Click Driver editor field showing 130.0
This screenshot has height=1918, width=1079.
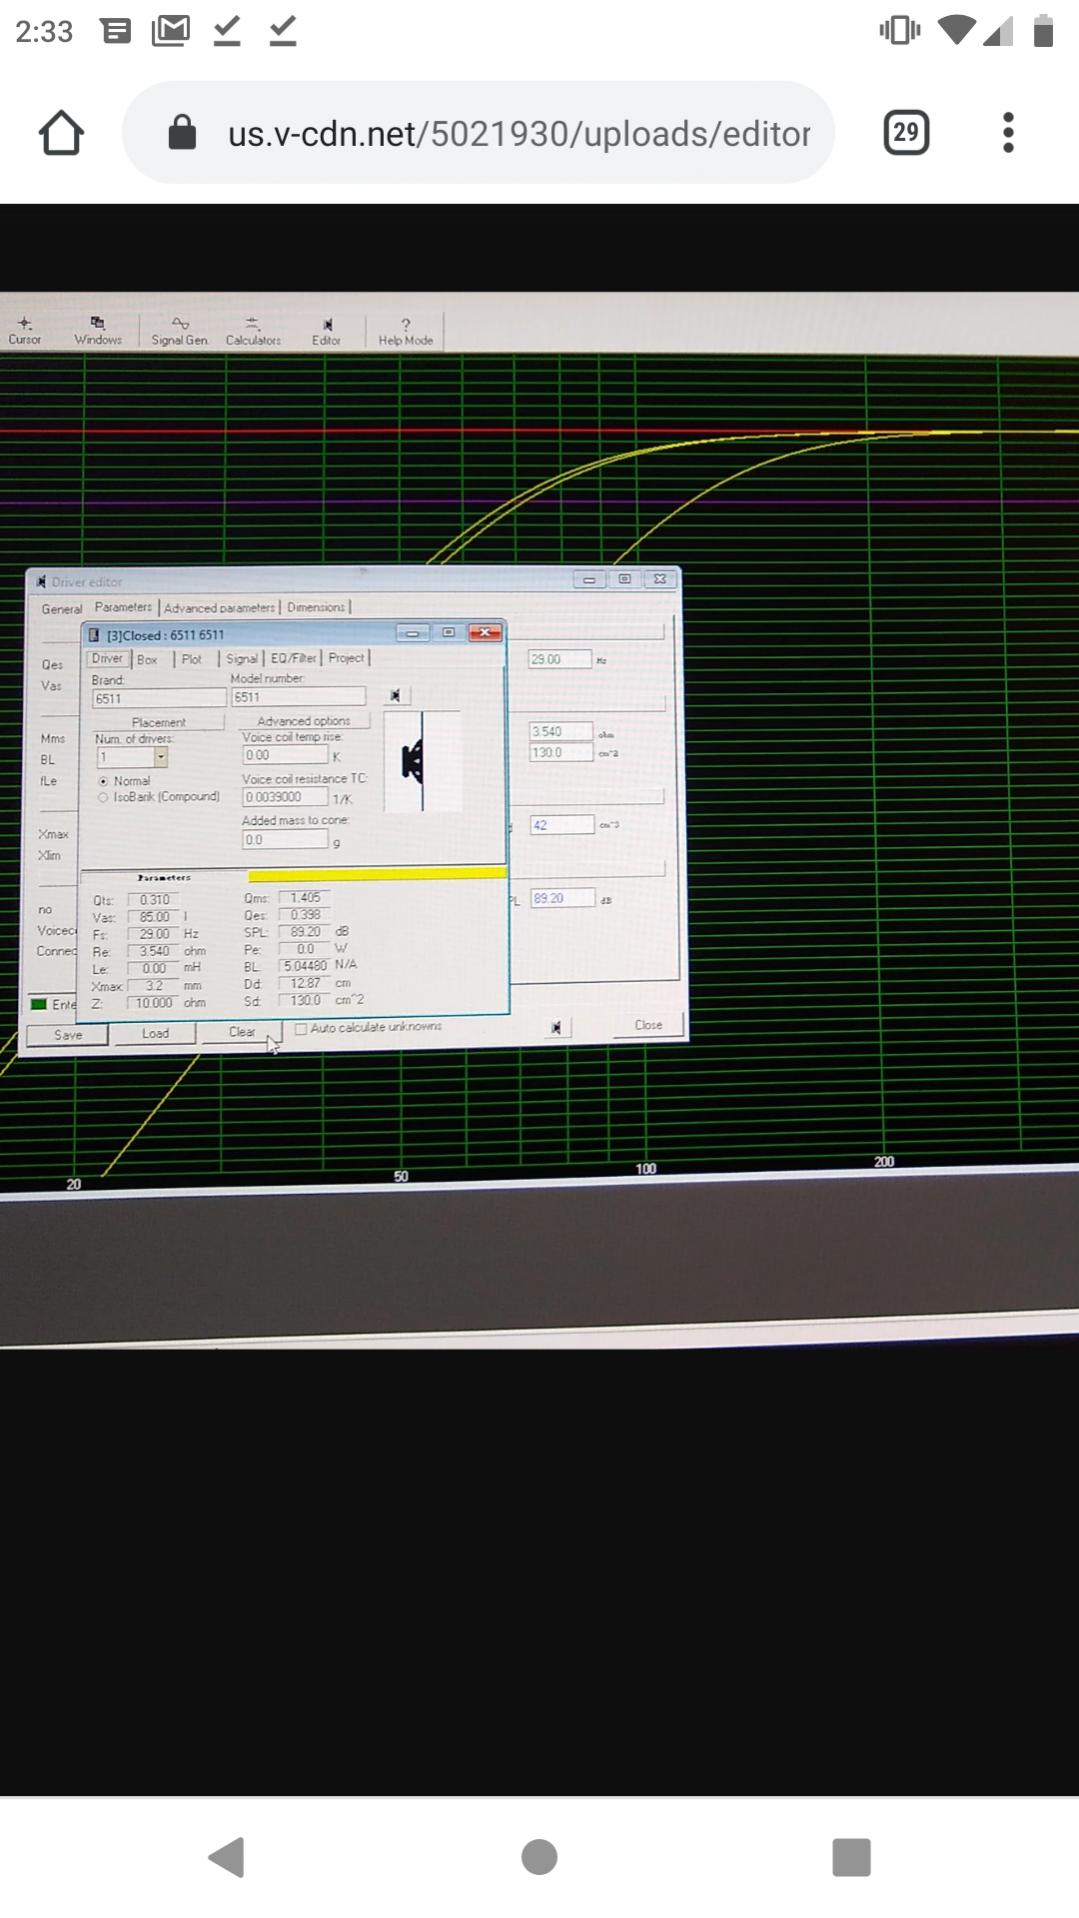point(561,752)
